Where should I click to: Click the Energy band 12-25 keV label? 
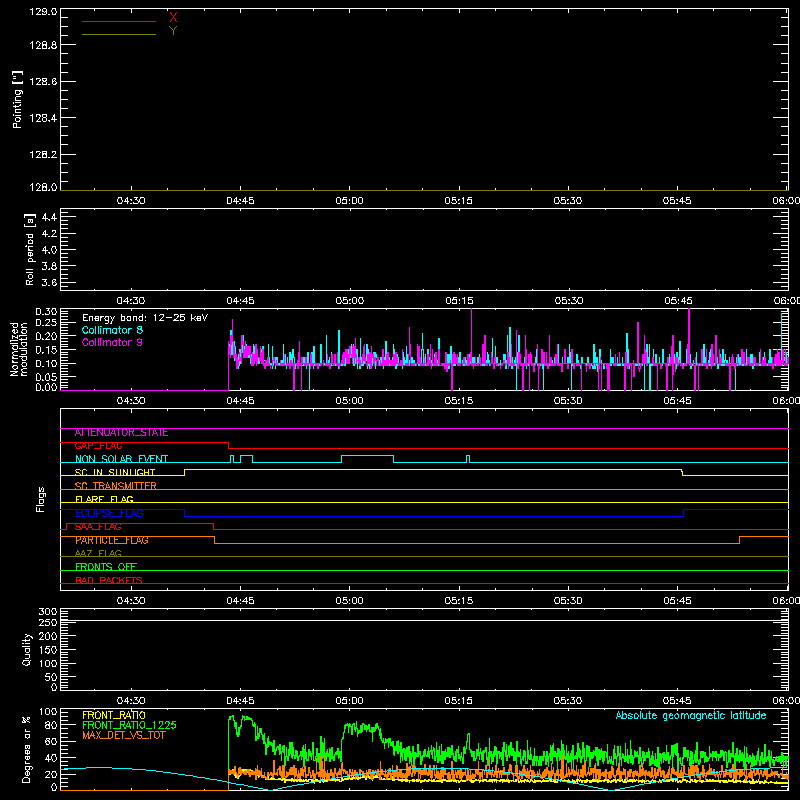tap(145, 318)
